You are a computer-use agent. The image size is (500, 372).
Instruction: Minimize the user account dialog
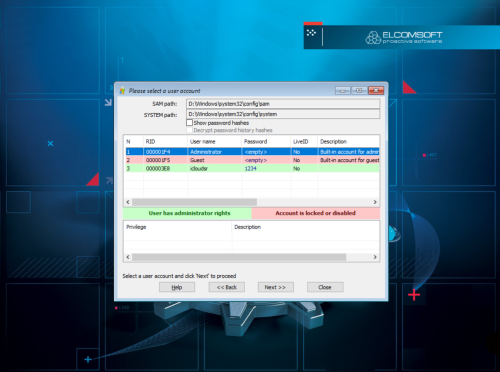click(x=343, y=90)
